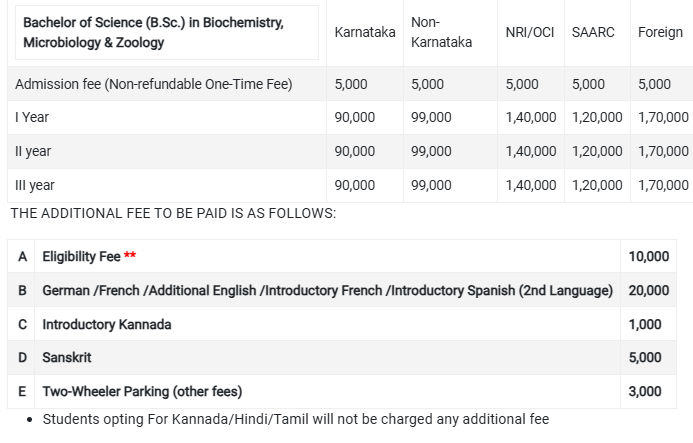Select the Karnataka column header
The height and width of the screenshot is (443, 693).
pyautogui.click(x=365, y=32)
